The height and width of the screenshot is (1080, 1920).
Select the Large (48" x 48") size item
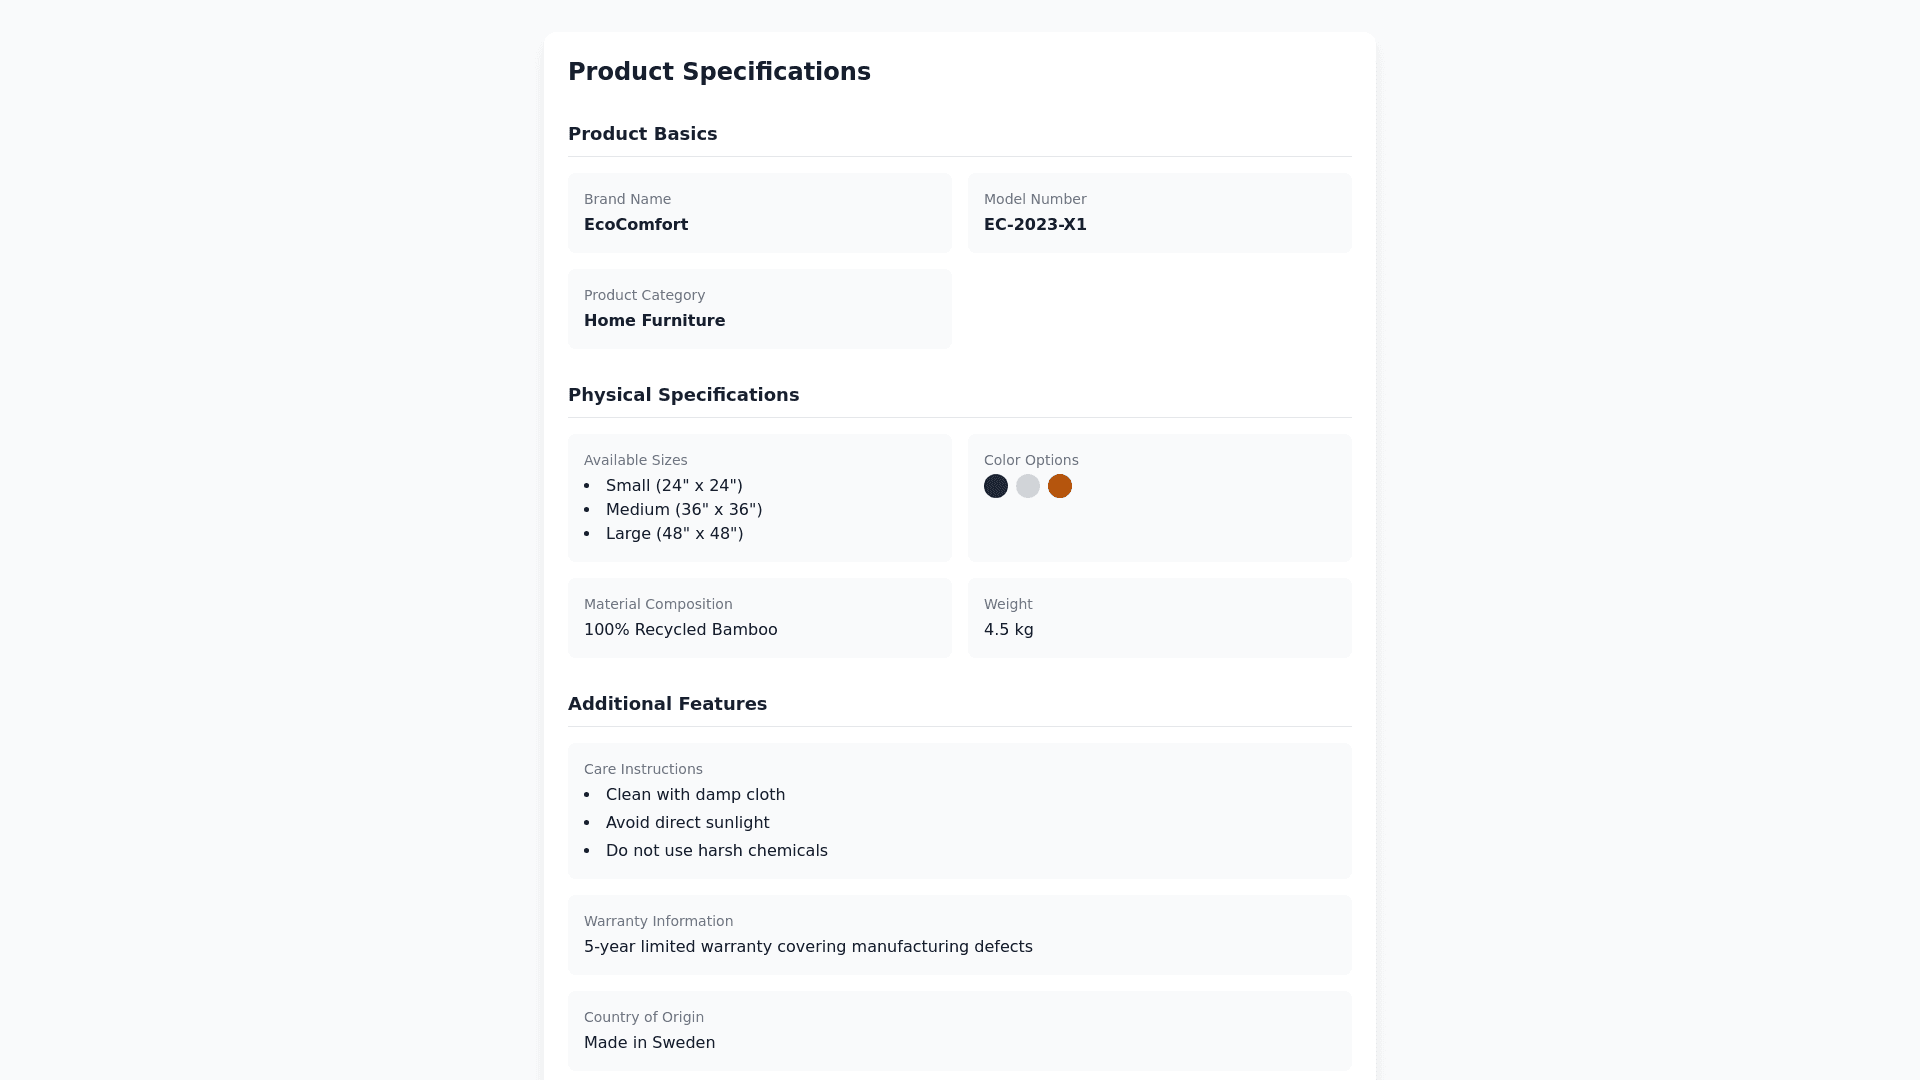tap(674, 534)
